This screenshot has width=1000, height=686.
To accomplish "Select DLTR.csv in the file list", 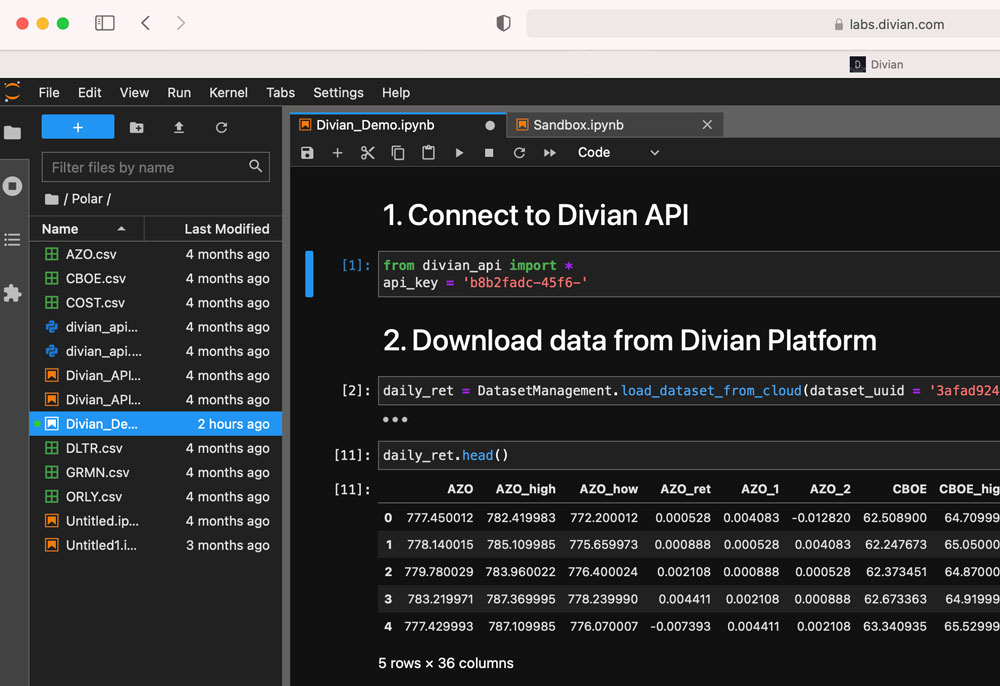I will click(156, 448).
